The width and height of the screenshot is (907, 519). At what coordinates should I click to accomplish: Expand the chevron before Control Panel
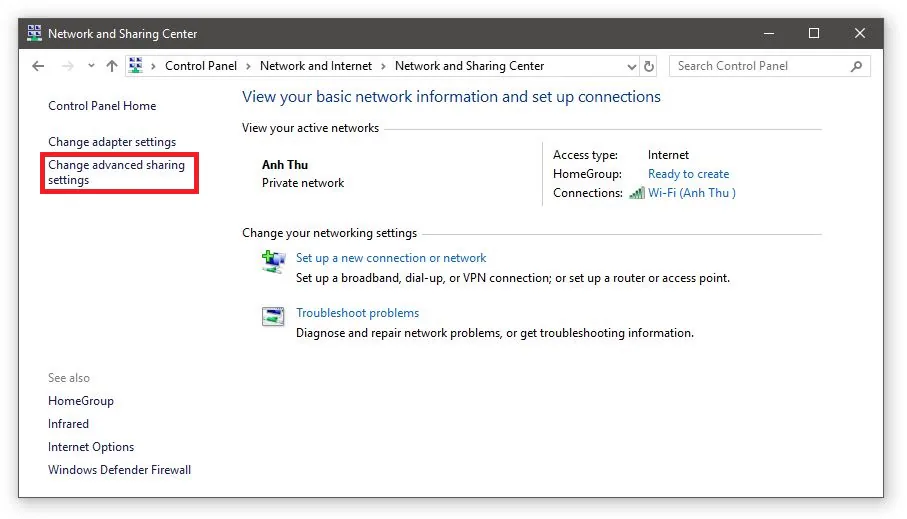(153, 67)
